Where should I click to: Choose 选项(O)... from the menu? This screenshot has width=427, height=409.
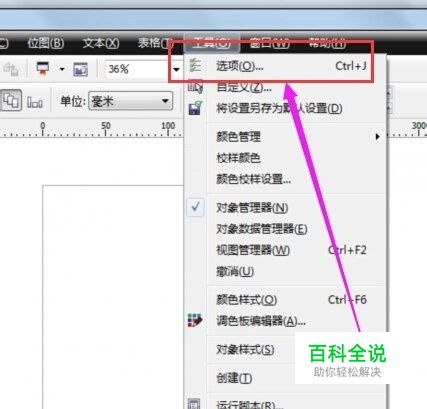point(285,66)
